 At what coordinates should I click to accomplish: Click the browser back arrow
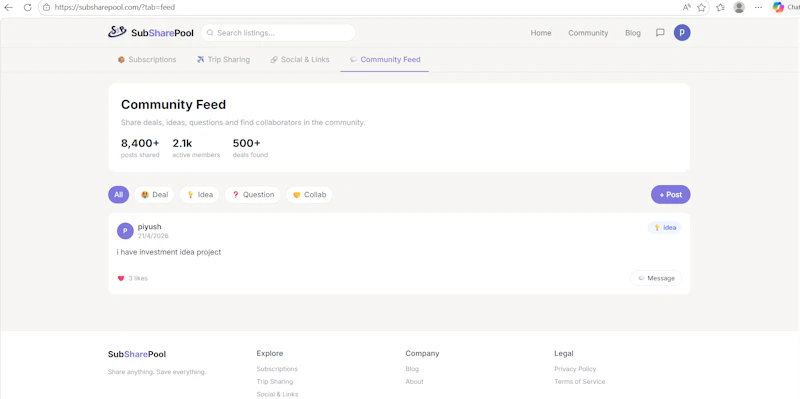[x=8, y=8]
